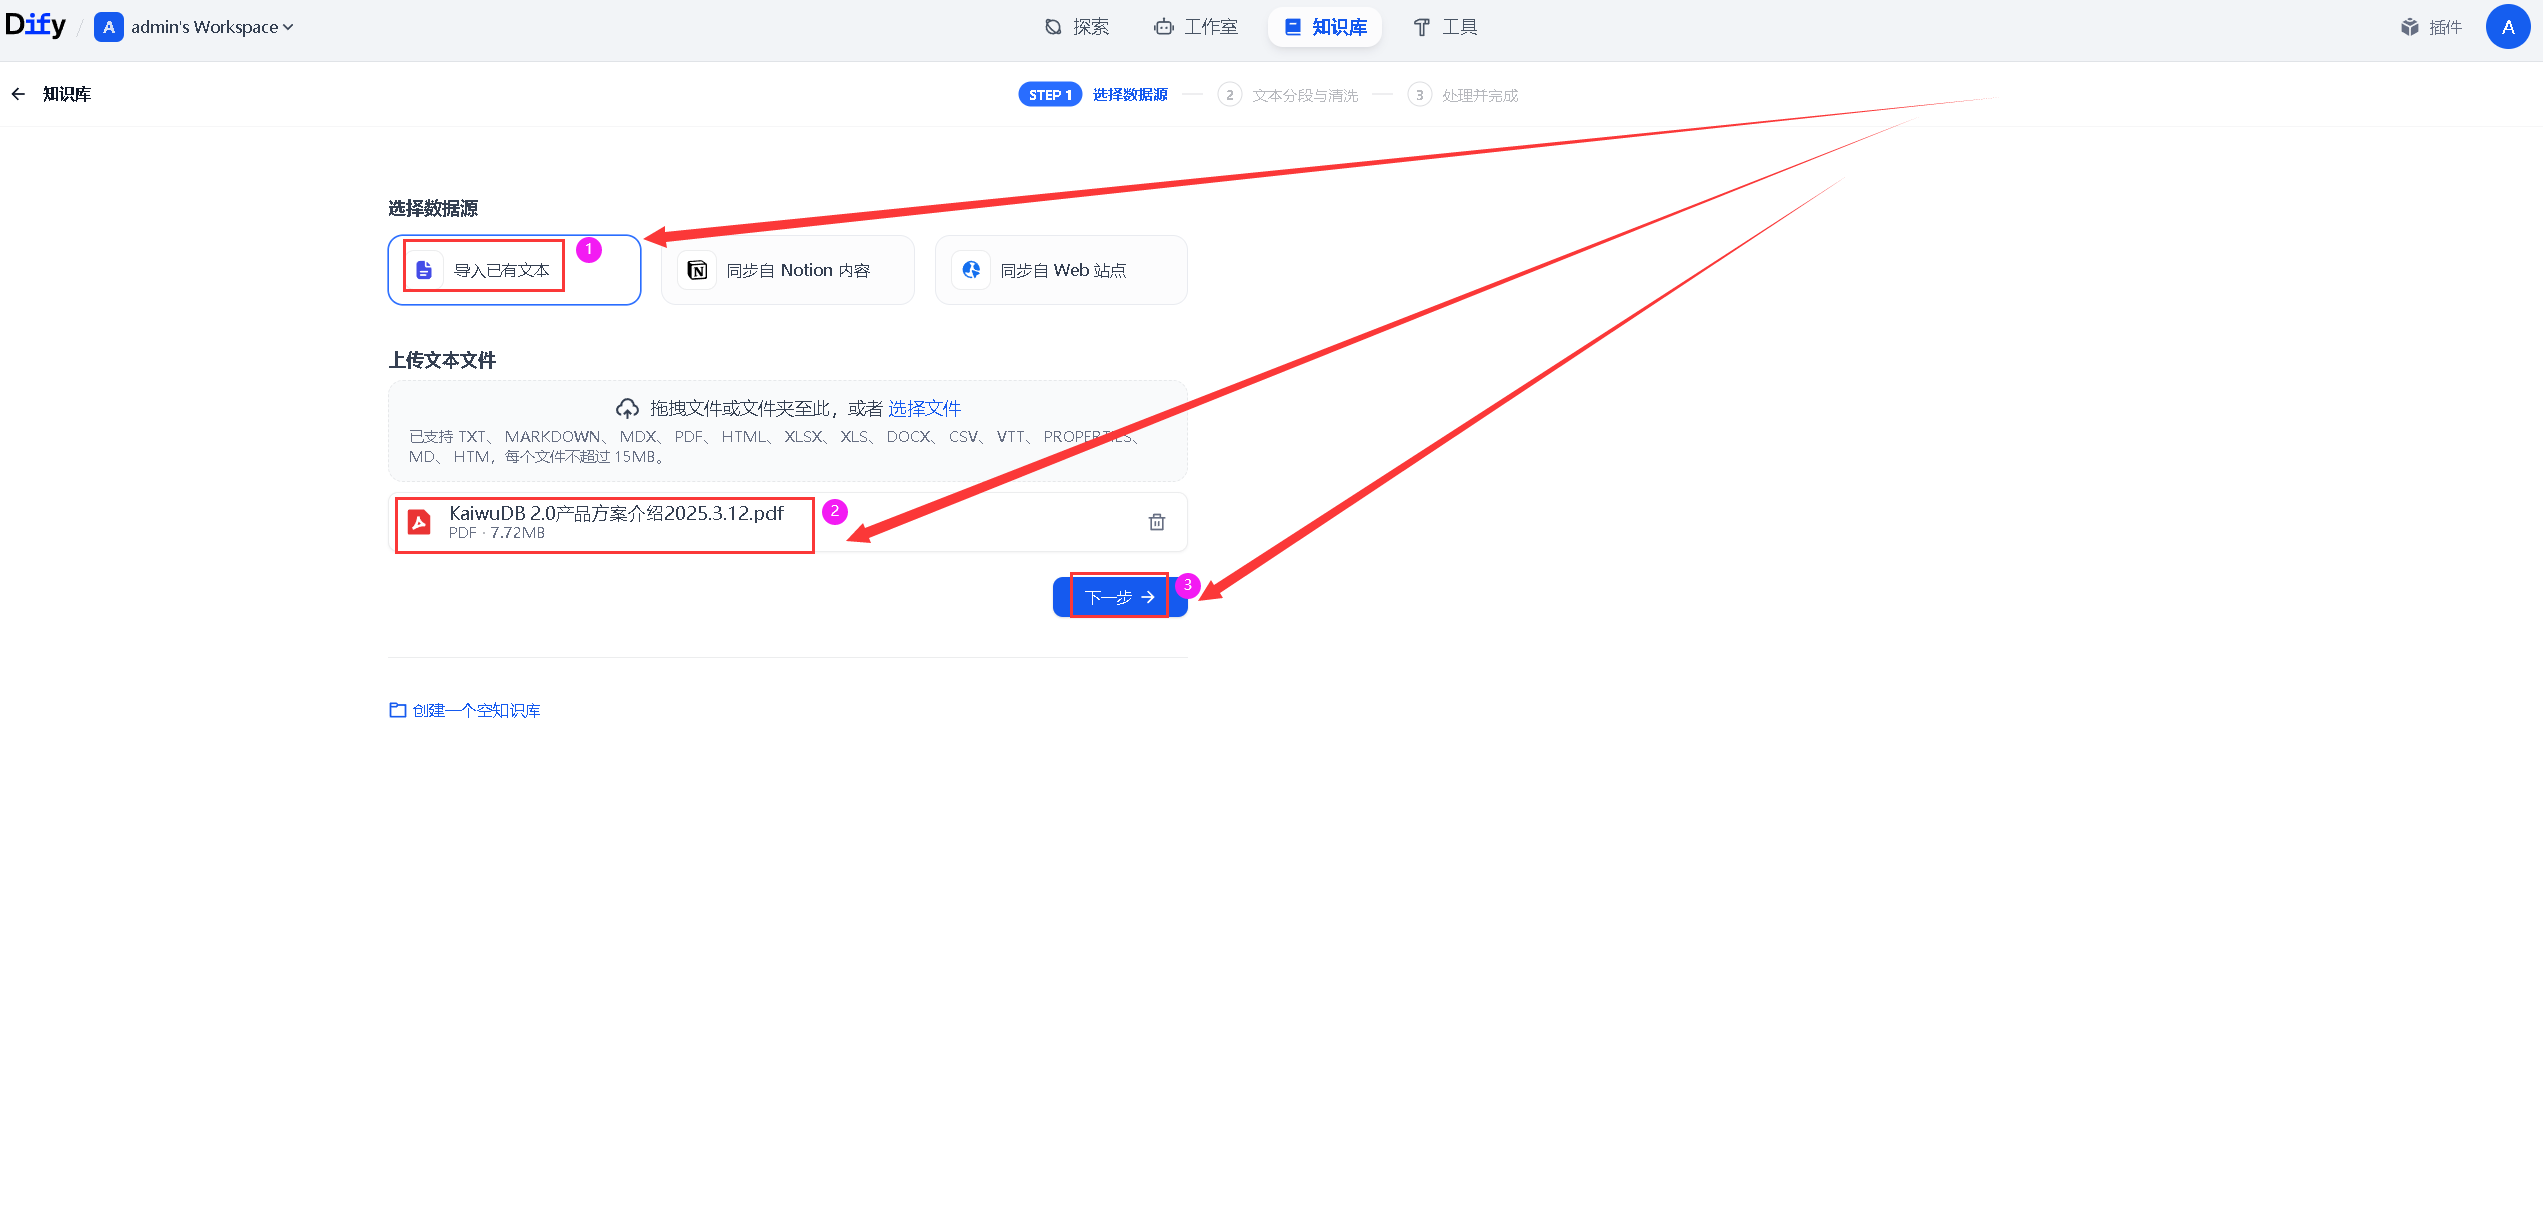Switch to the 探索 tab
Image resolution: width=2543 pixels, height=1231 pixels.
pyautogui.click(x=1077, y=27)
